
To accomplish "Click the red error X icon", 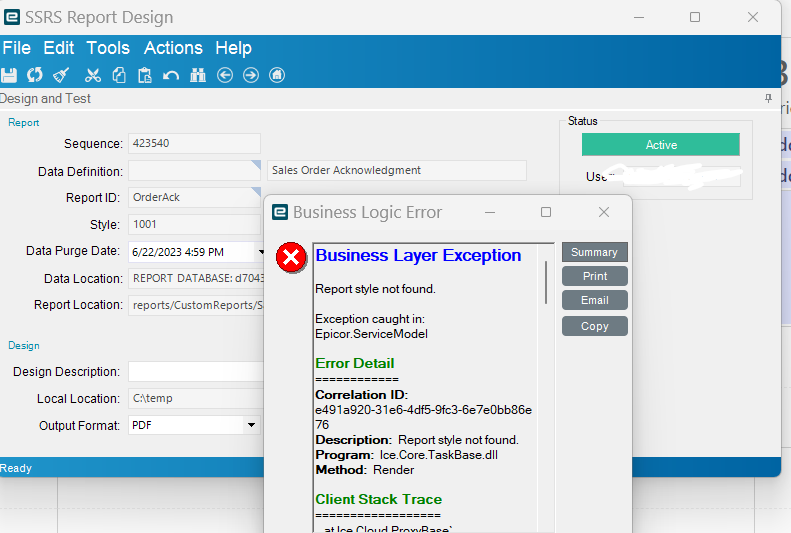I will (291, 258).
